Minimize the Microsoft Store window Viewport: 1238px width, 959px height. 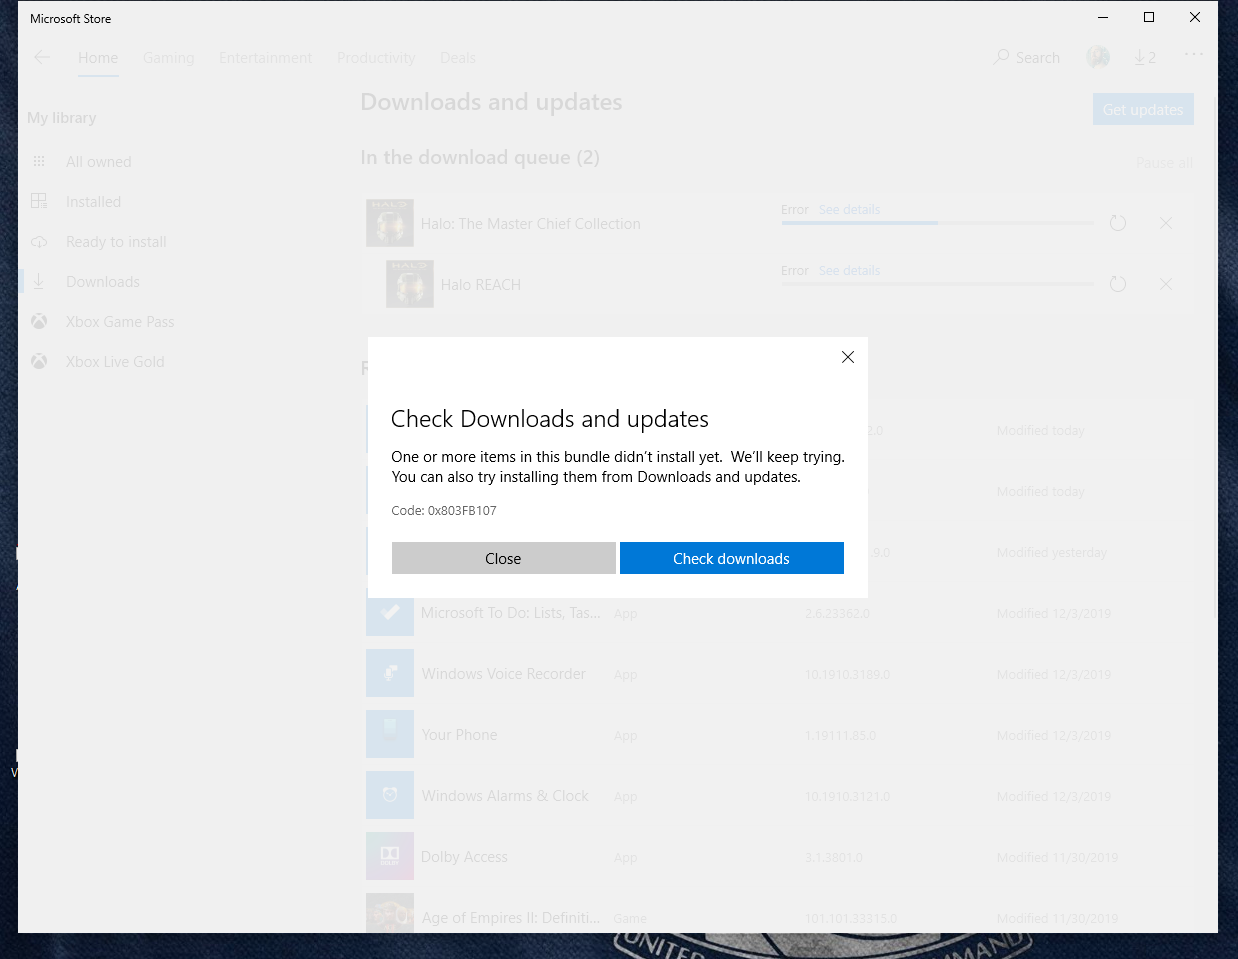coord(1103,17)
